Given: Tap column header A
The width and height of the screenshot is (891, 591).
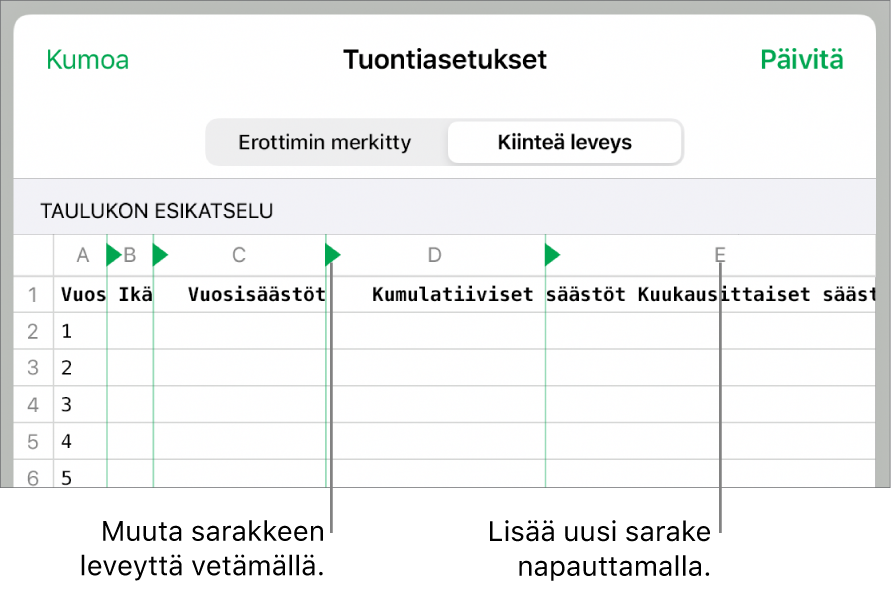Looking at the screenshot, I should [x=83, y=255].
